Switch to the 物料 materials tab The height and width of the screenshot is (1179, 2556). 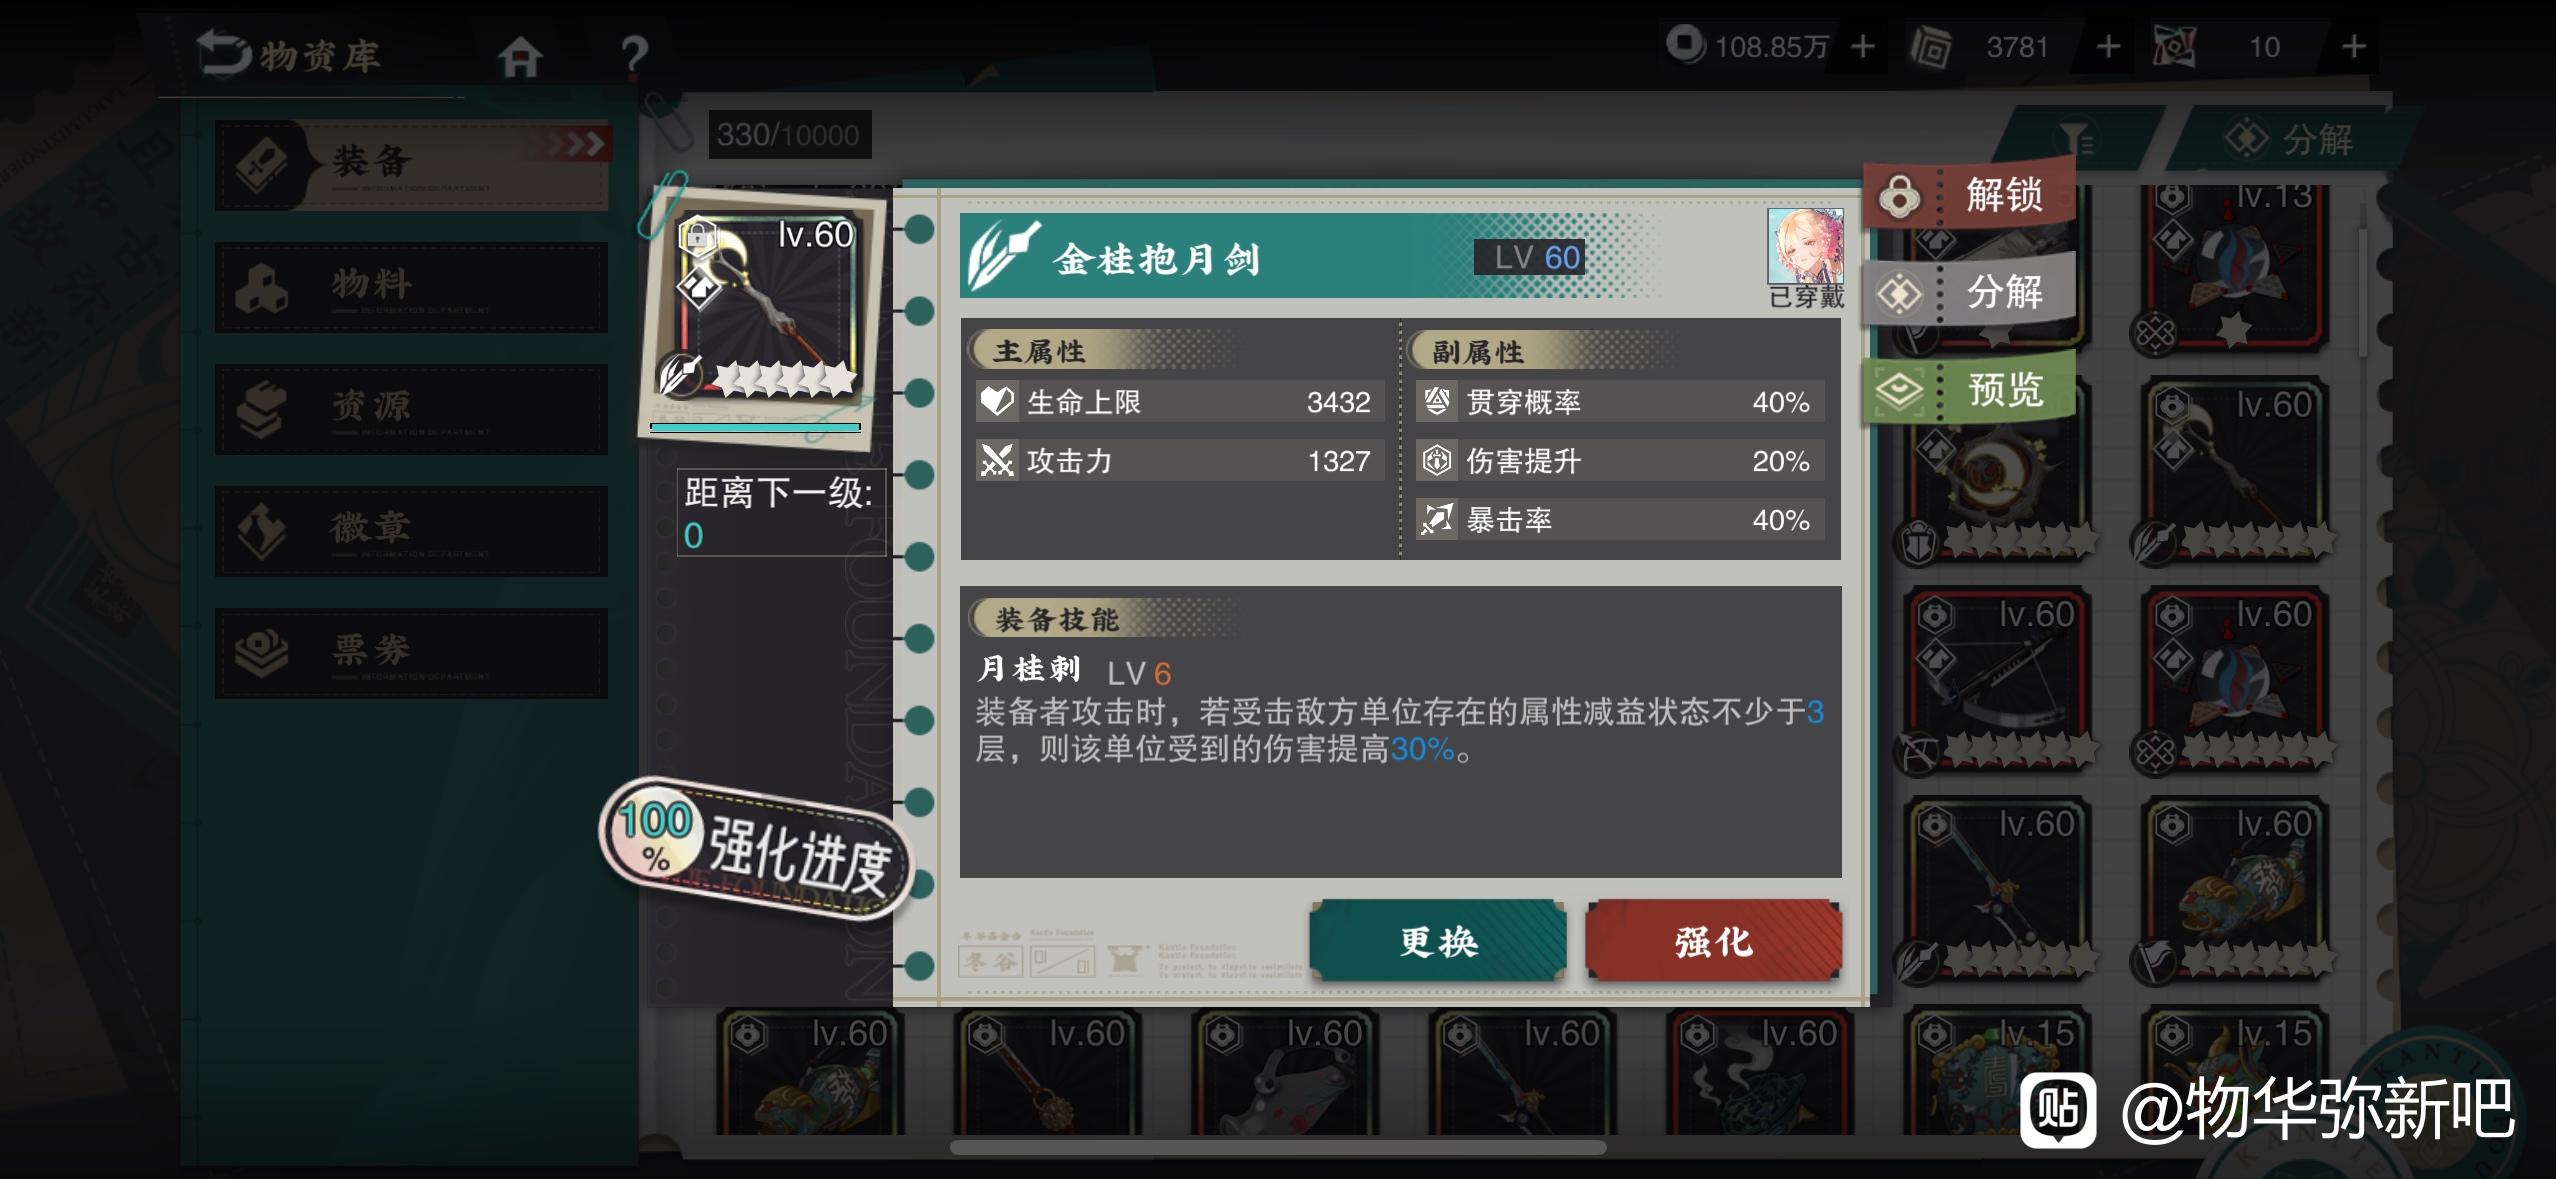tap(411, 287)
